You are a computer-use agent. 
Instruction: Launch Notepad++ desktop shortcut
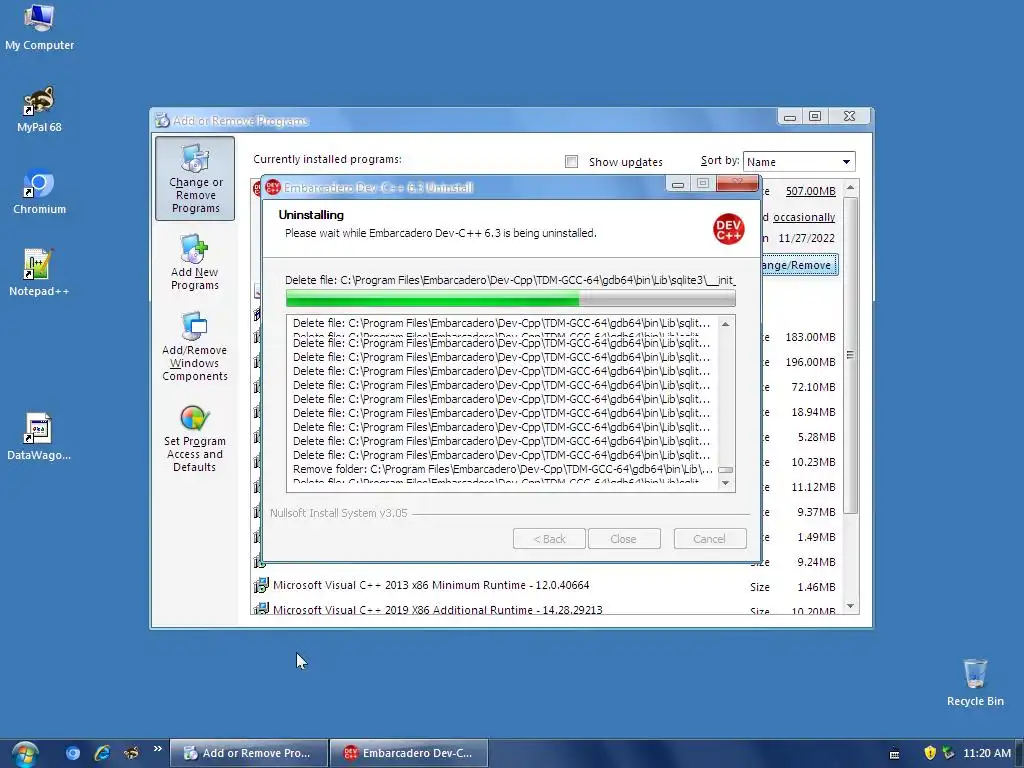click(x=39, y=273)
